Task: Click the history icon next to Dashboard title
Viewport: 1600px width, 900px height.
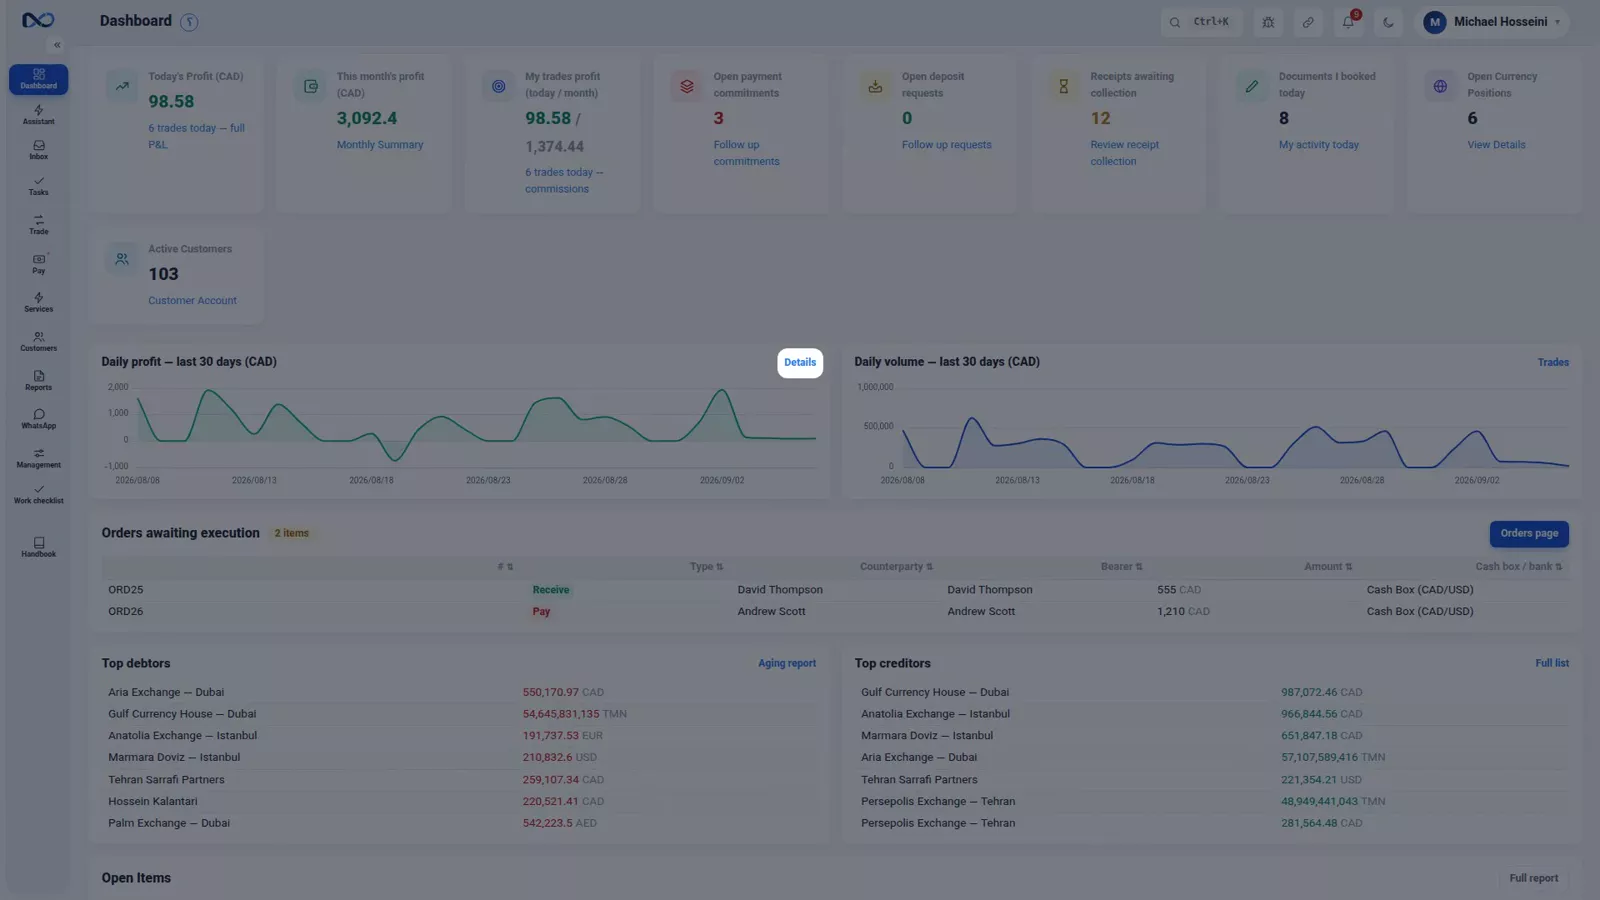Action: 189,22
